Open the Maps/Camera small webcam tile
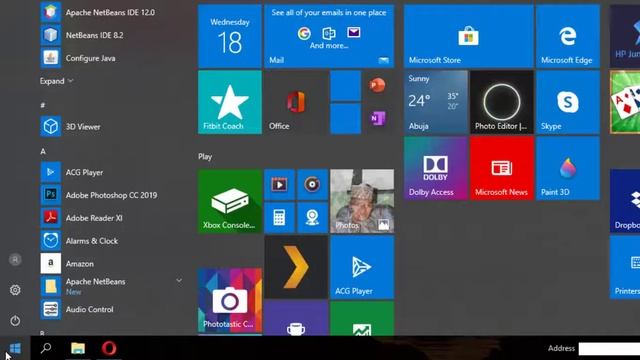640x360 pixels. (x=312, y=218)
